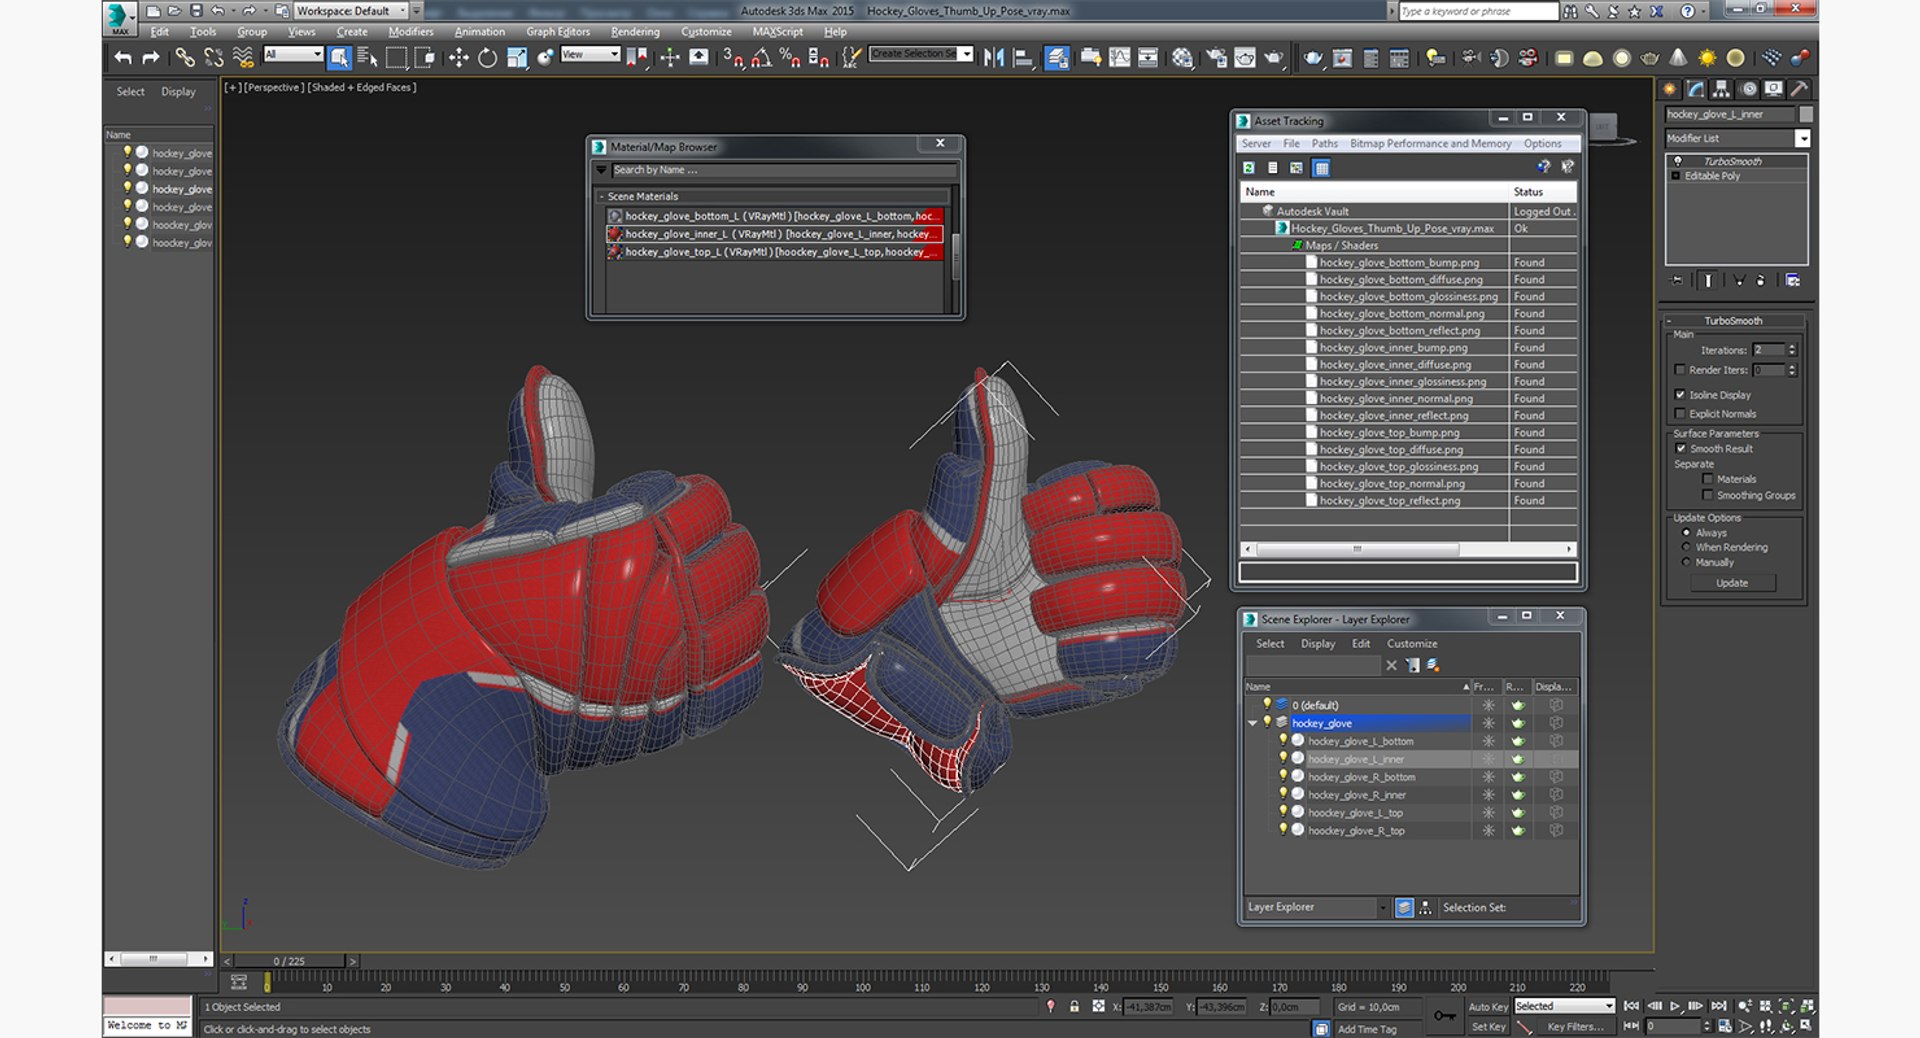The width and height of the screenshot is (1920, 1038).
Task: Click the Mirror tool icon
Action: pyautogui.click(x=994, y=58)
